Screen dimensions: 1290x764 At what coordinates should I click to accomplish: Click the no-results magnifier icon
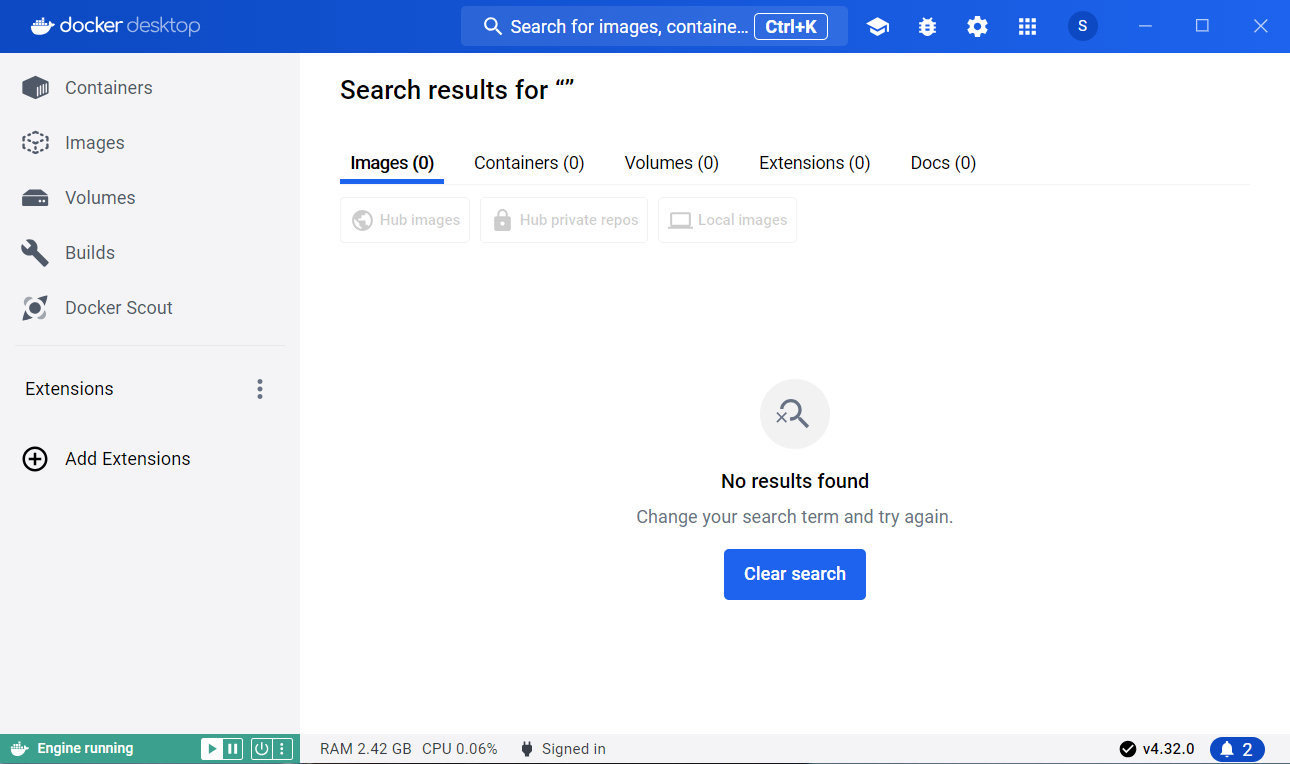tap(795, 414)
